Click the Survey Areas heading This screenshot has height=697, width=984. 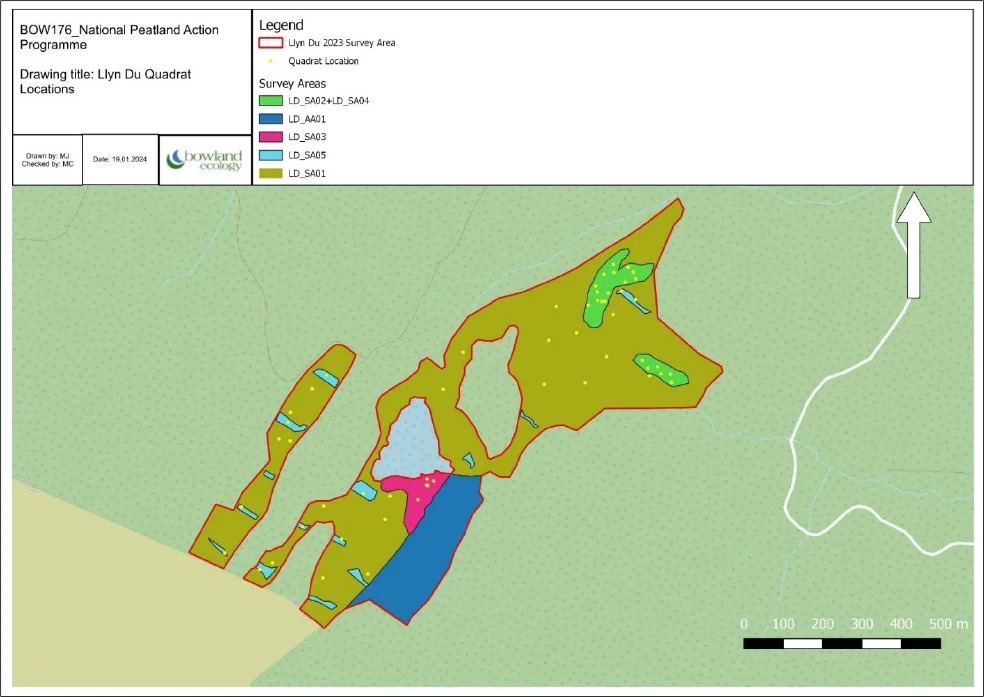click(x=292, y=83)
